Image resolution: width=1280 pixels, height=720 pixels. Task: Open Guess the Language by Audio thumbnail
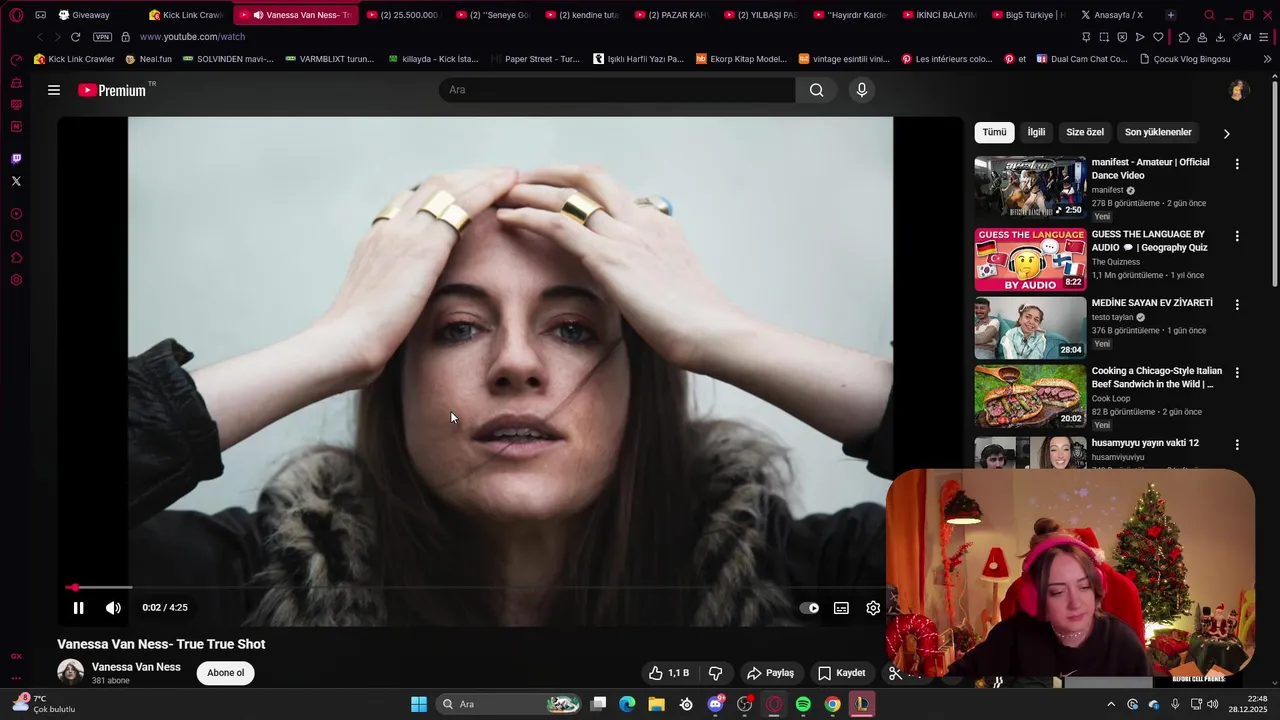click(1030, 259)
